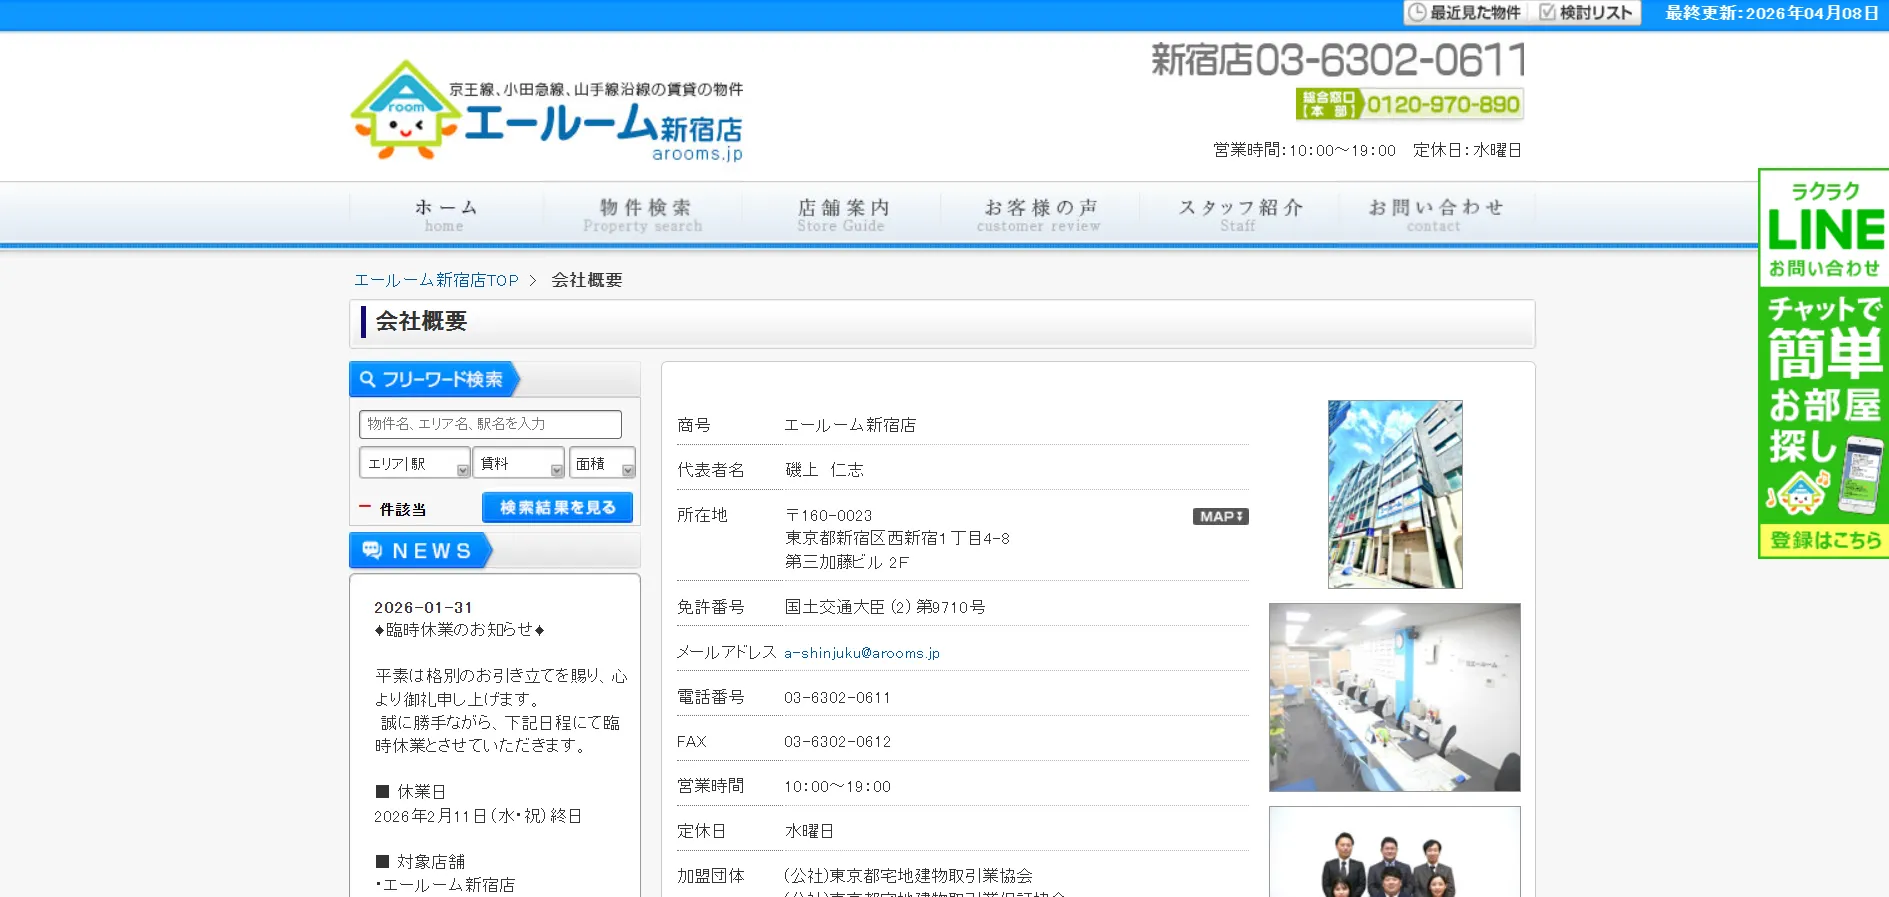Open the office interior photo thumbnail
Viewport: 1889px width, 897px height.
1394,697
